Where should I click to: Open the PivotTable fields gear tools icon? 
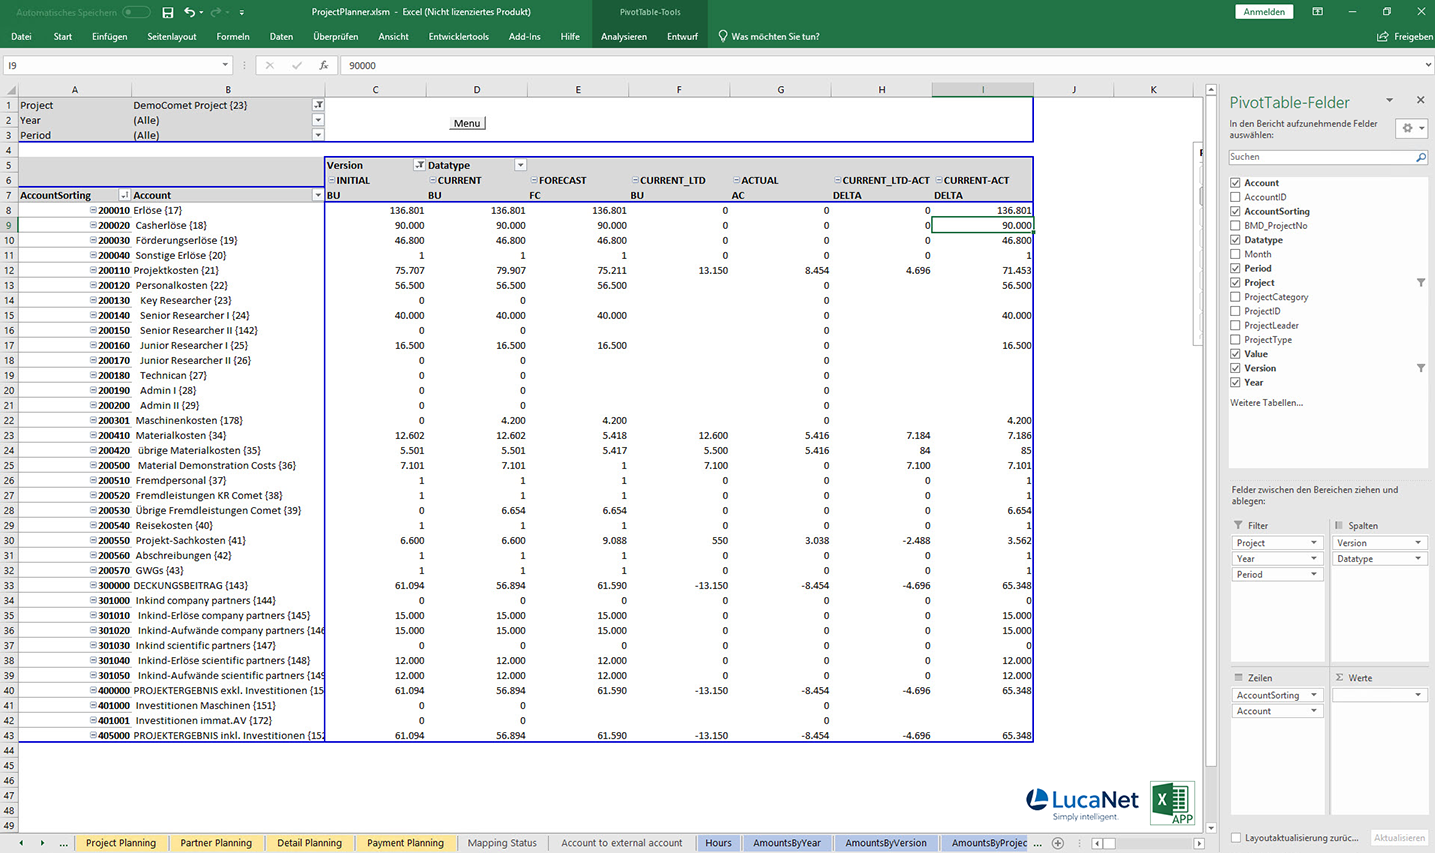(1407, 128)
